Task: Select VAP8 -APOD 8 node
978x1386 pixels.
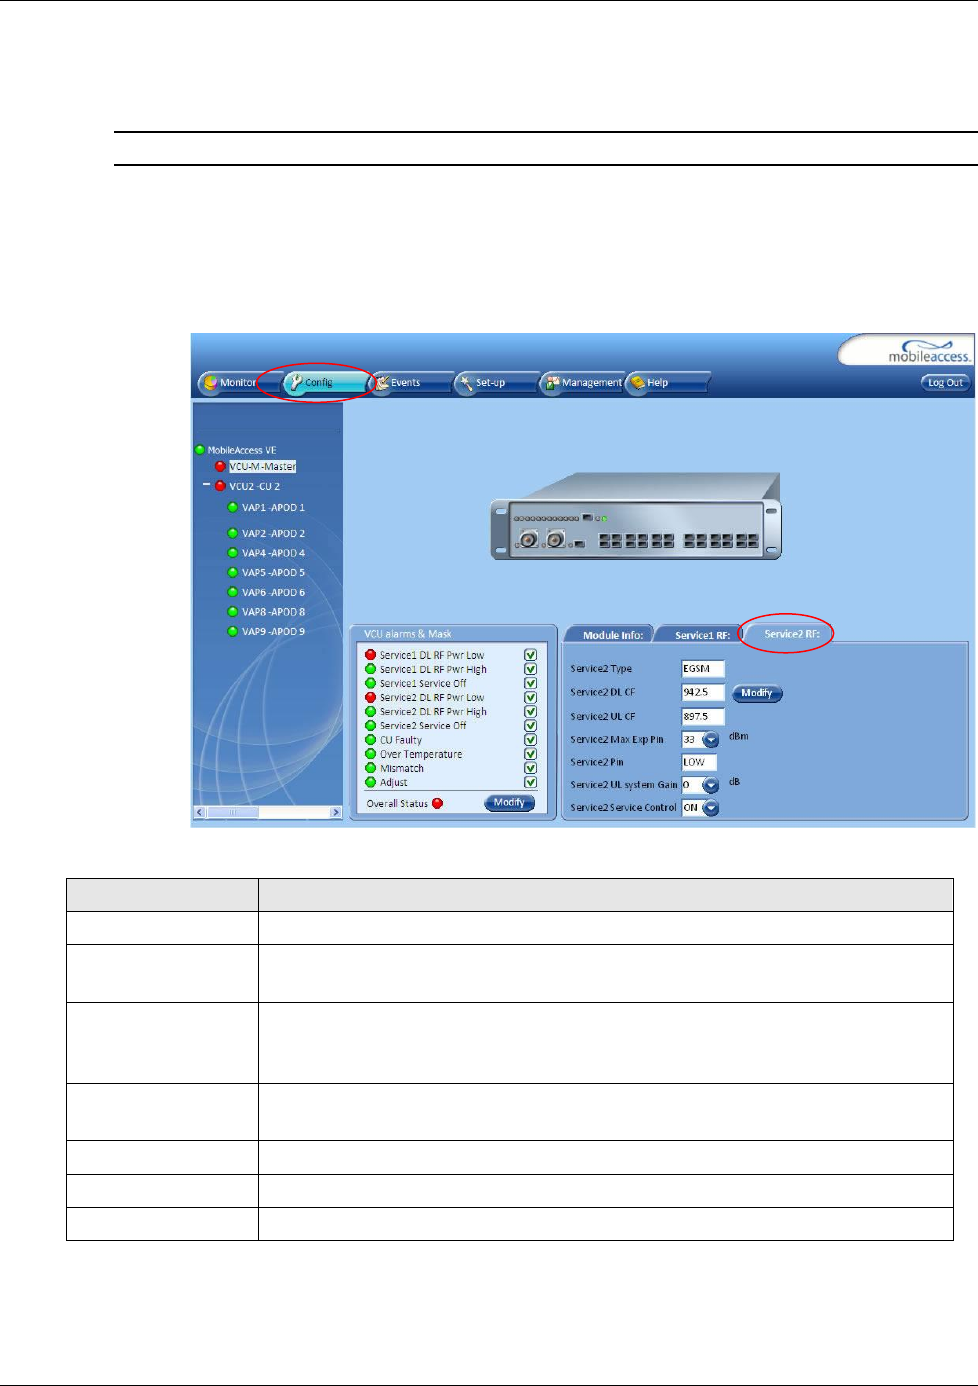Action: pos(273,612)
